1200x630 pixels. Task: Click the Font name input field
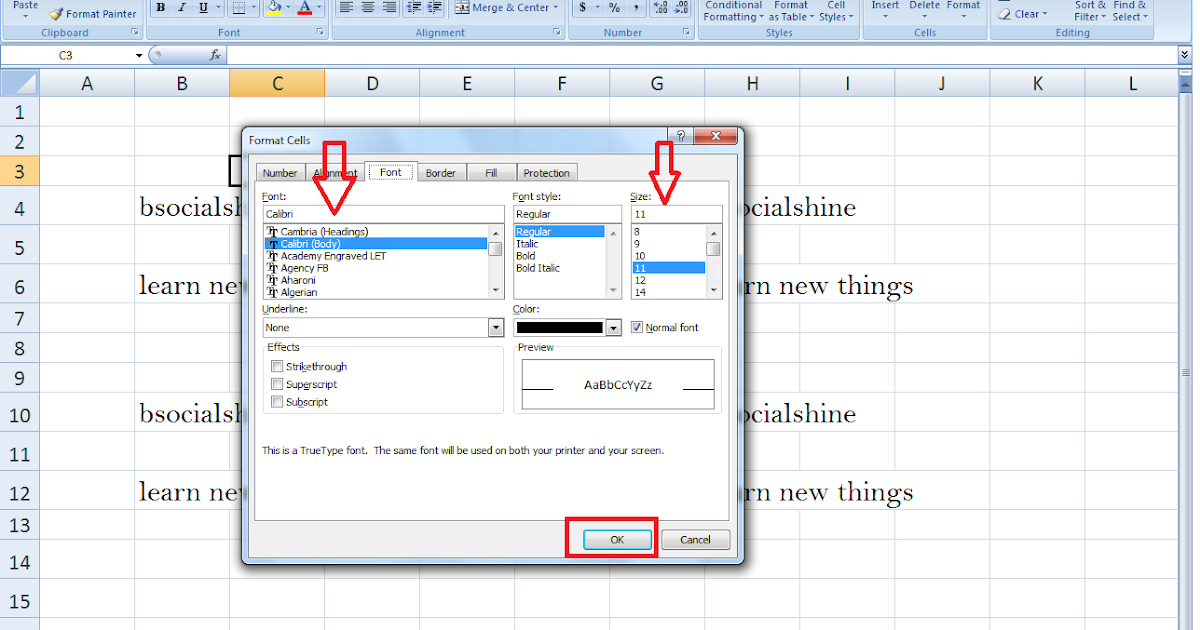pyautogui.click(x=383, y=214)
